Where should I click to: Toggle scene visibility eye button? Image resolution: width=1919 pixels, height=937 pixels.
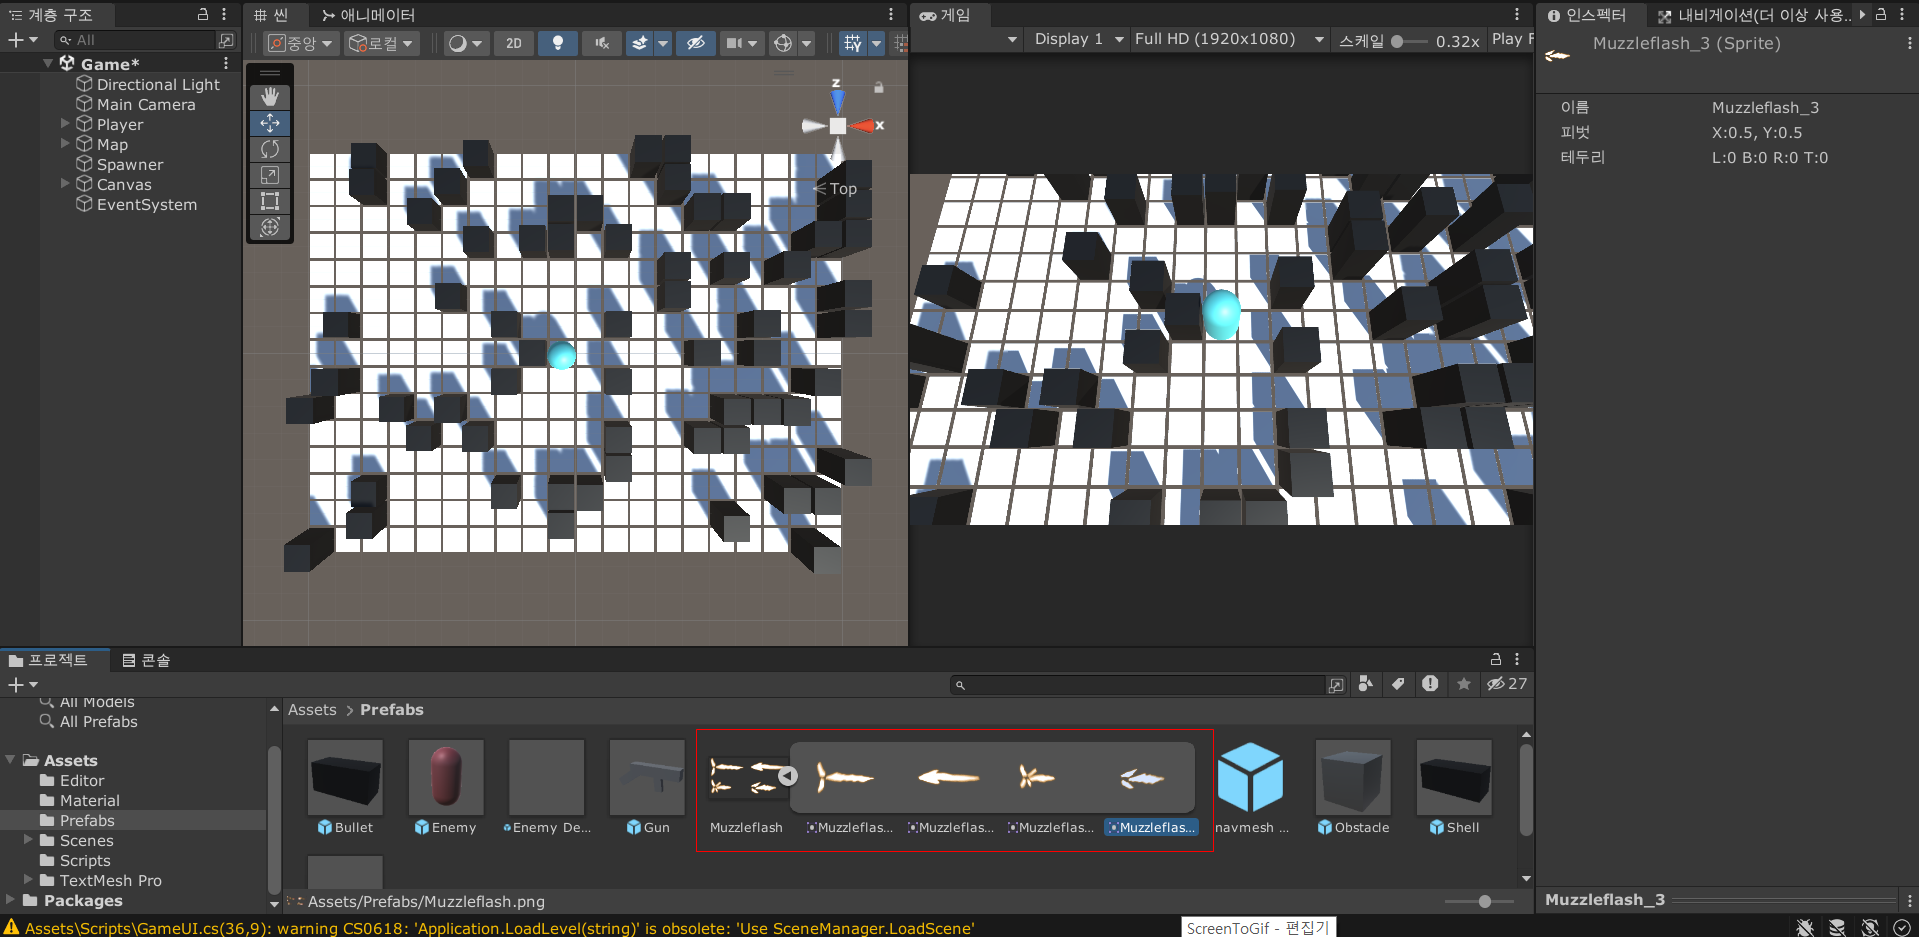tap(696, 43)
